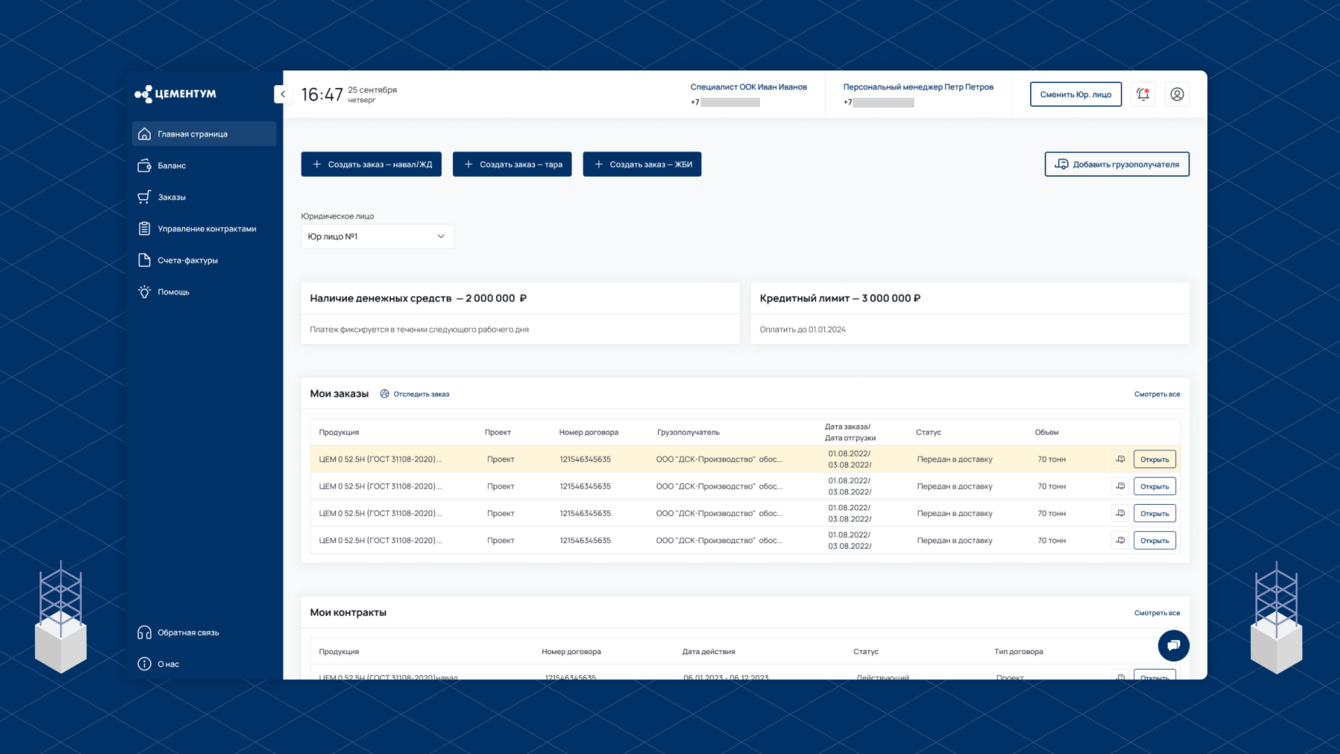The height and width of the screenshot is (754, 1340).
Task: Click Открыть in the highlighted order row
Action: 1155,459
